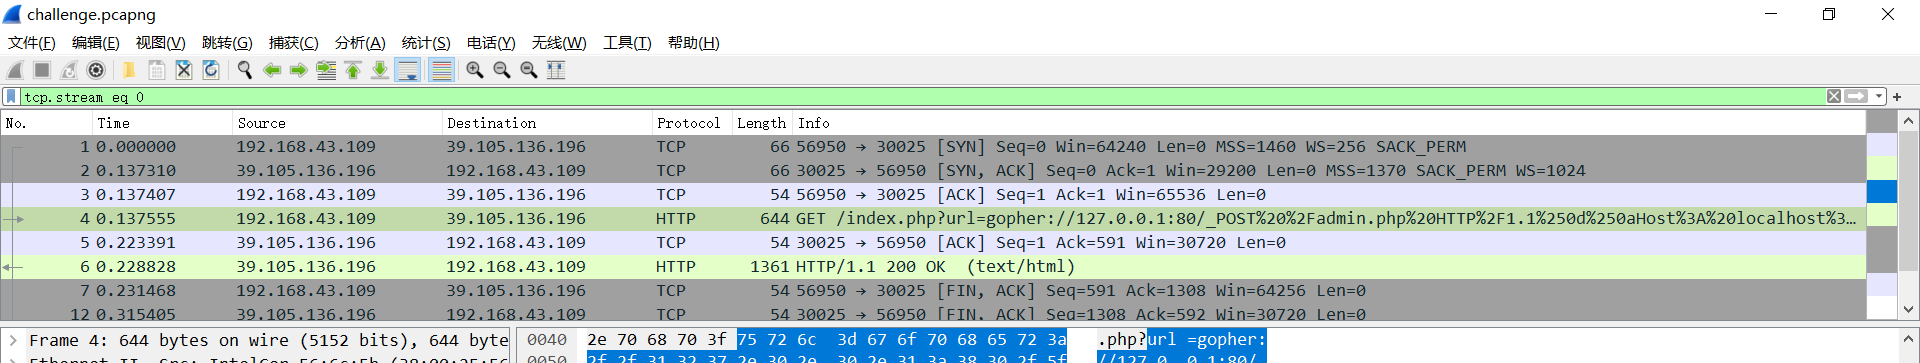The height and width of the screenshot is (363, 1920).
Task: Reset text to normal size
Action: point(529,70)
